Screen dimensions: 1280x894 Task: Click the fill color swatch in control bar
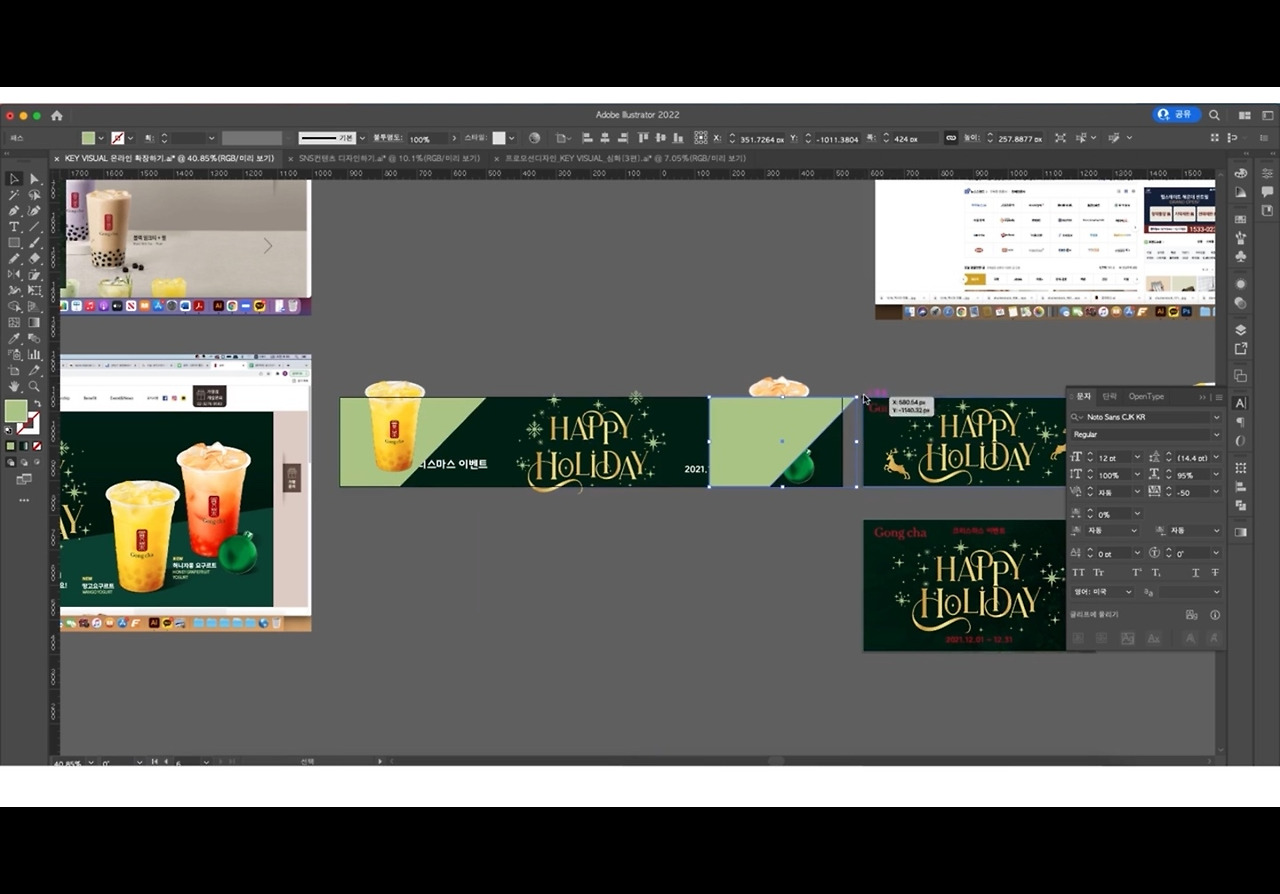tap(89, 138)
